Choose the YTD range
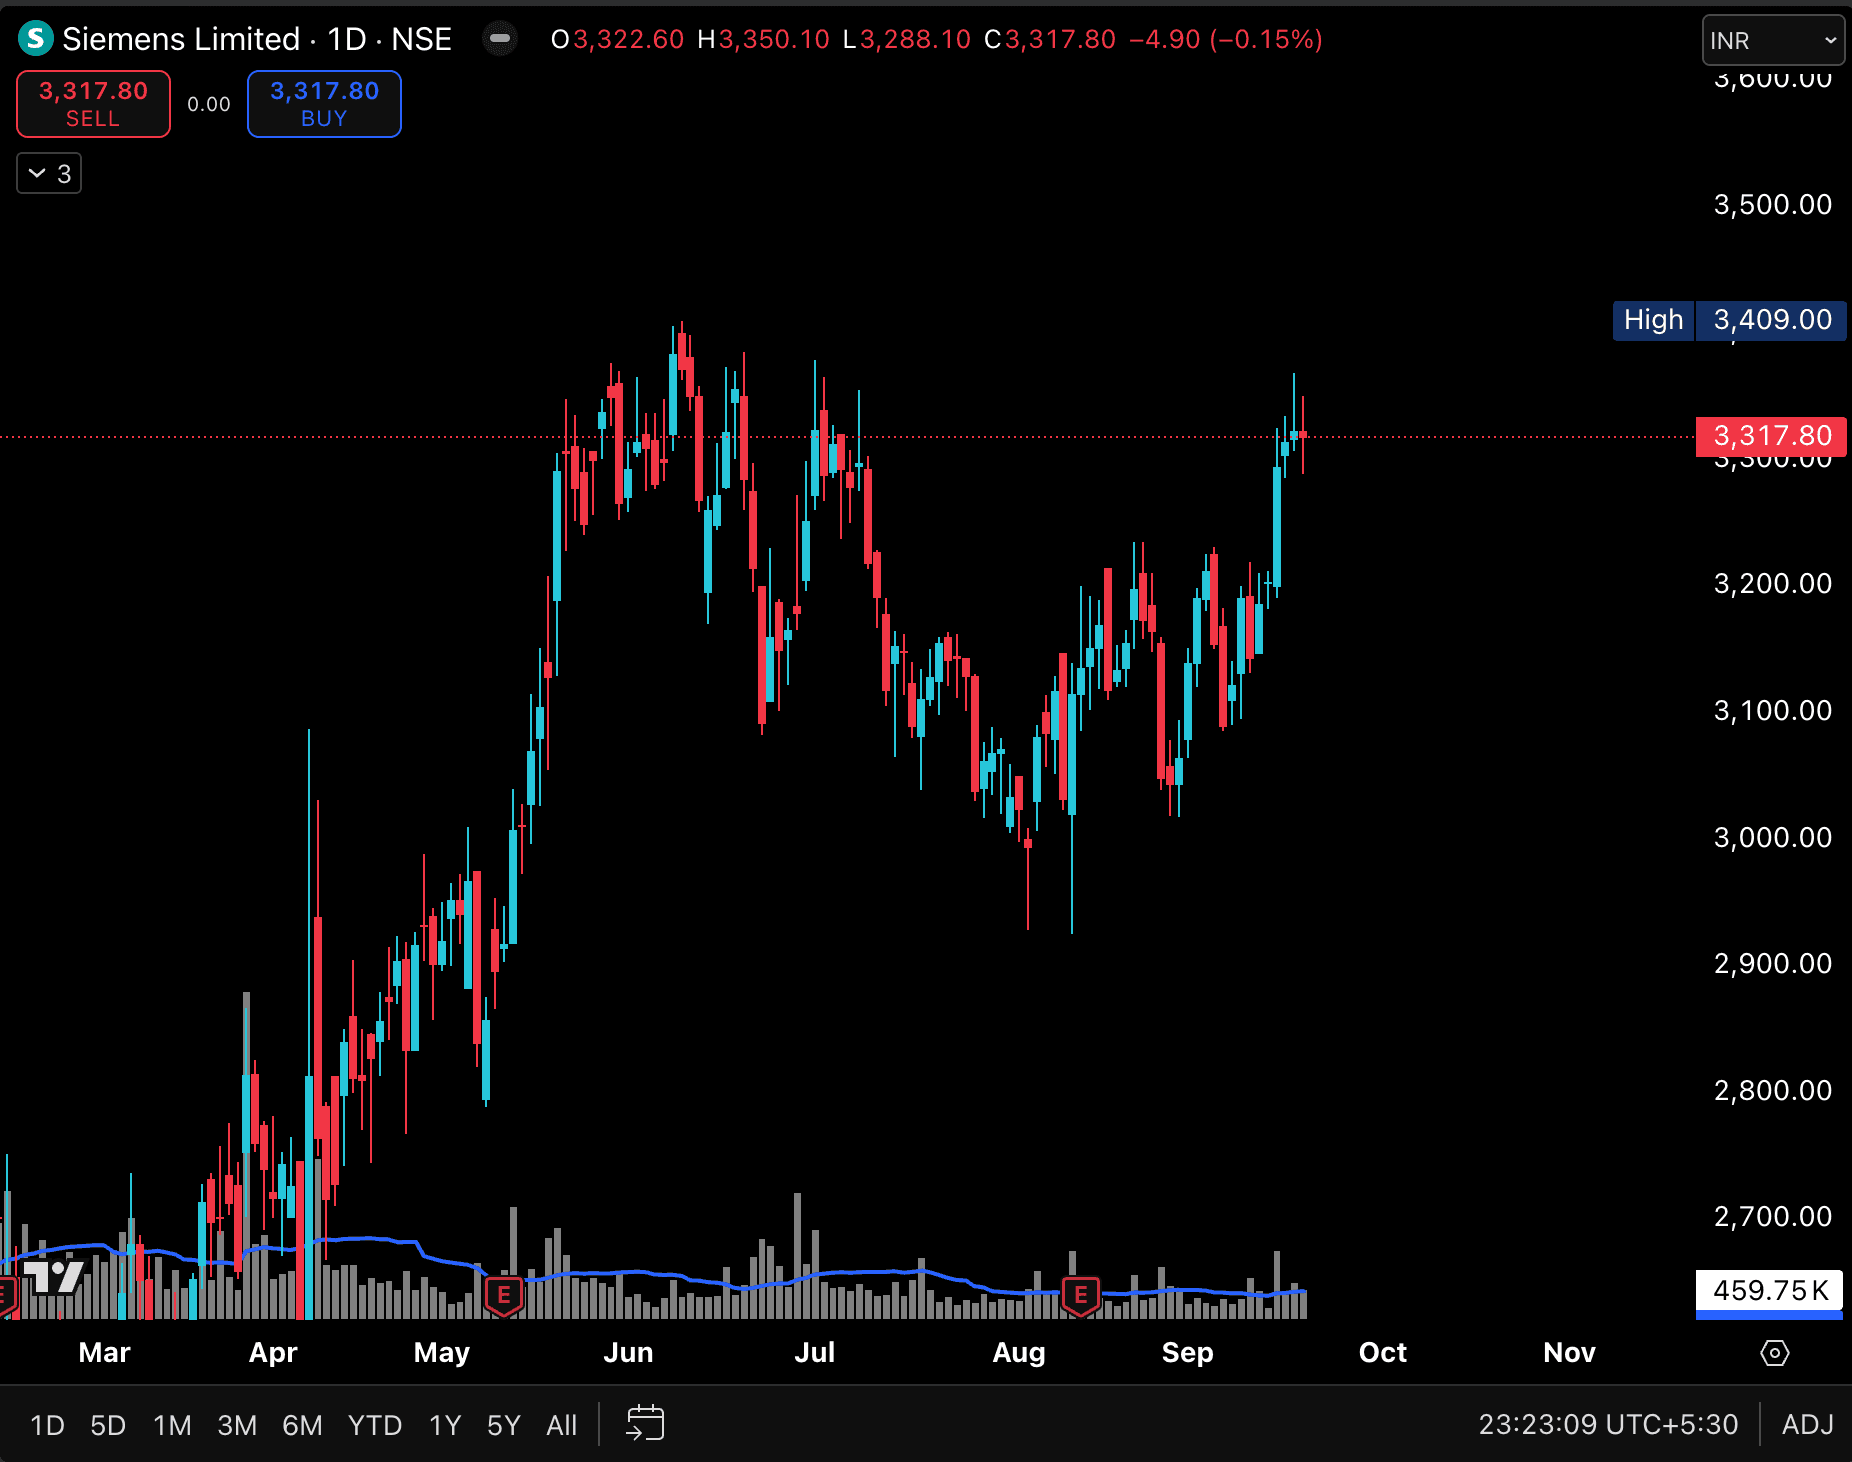The image size is (1852, 1462). [x=375, y=1425]
